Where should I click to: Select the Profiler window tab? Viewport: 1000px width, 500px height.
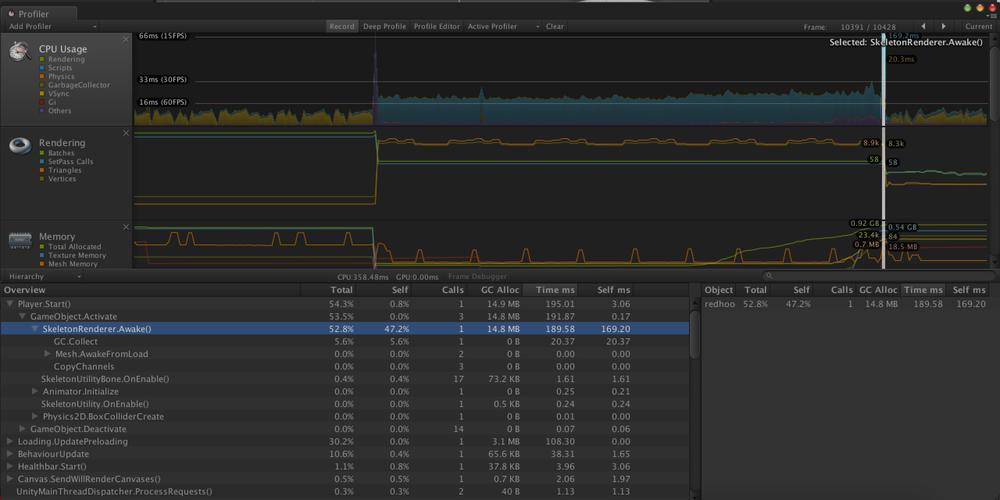[x=39, y=13]
